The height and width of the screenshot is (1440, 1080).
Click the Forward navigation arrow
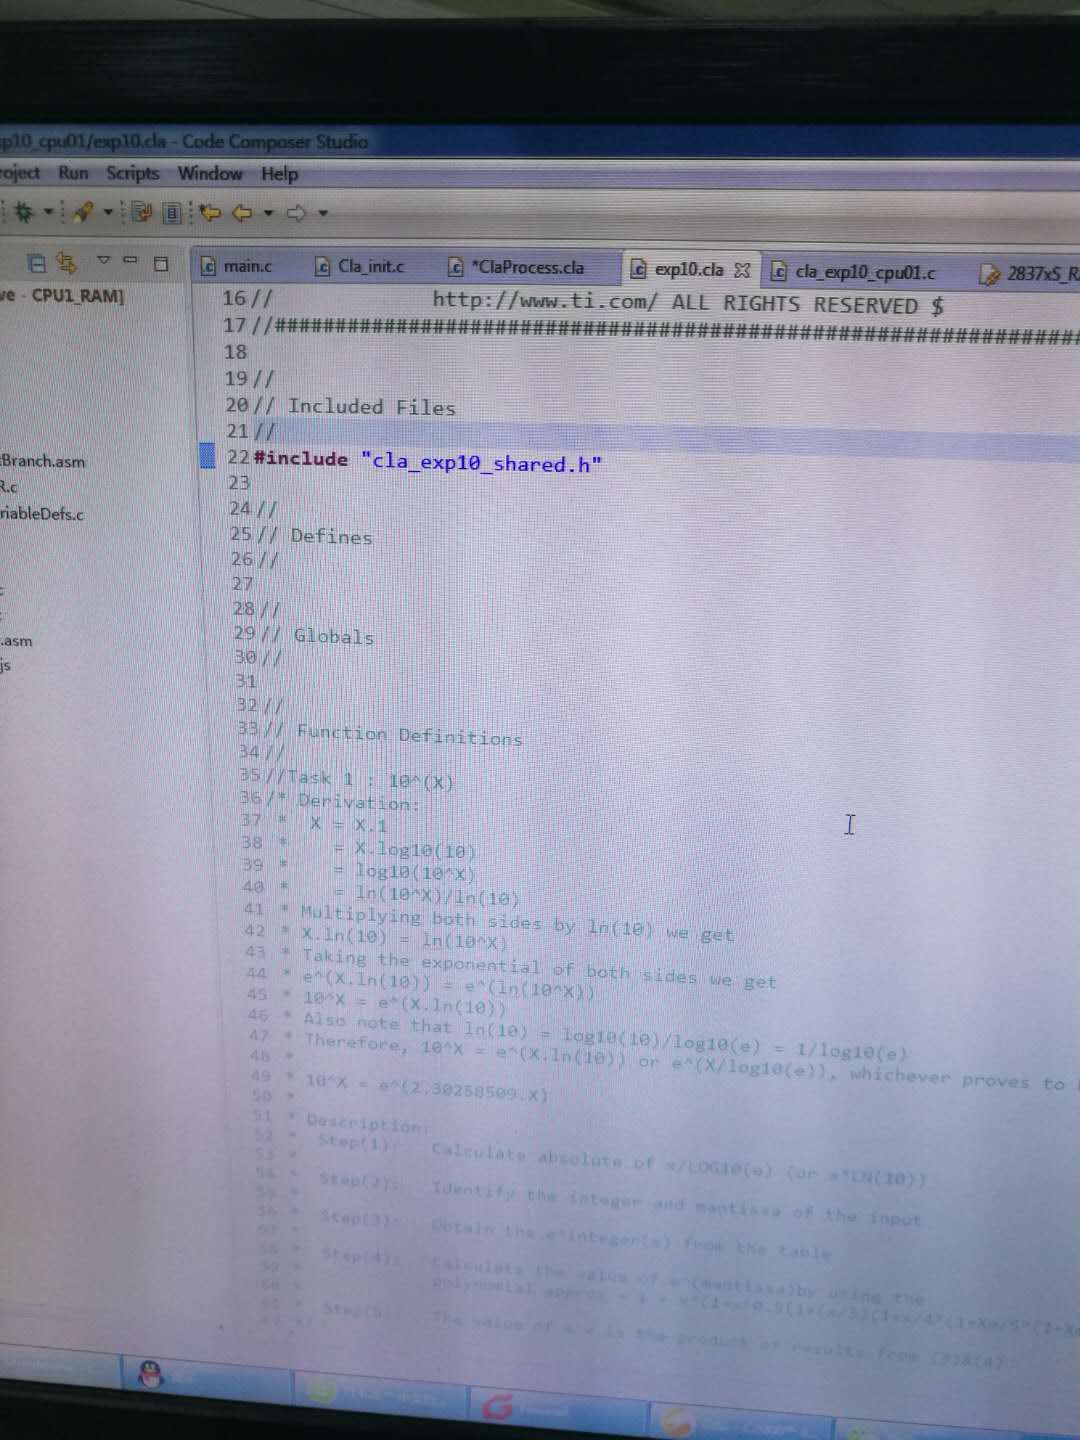(x=297, y=213)
